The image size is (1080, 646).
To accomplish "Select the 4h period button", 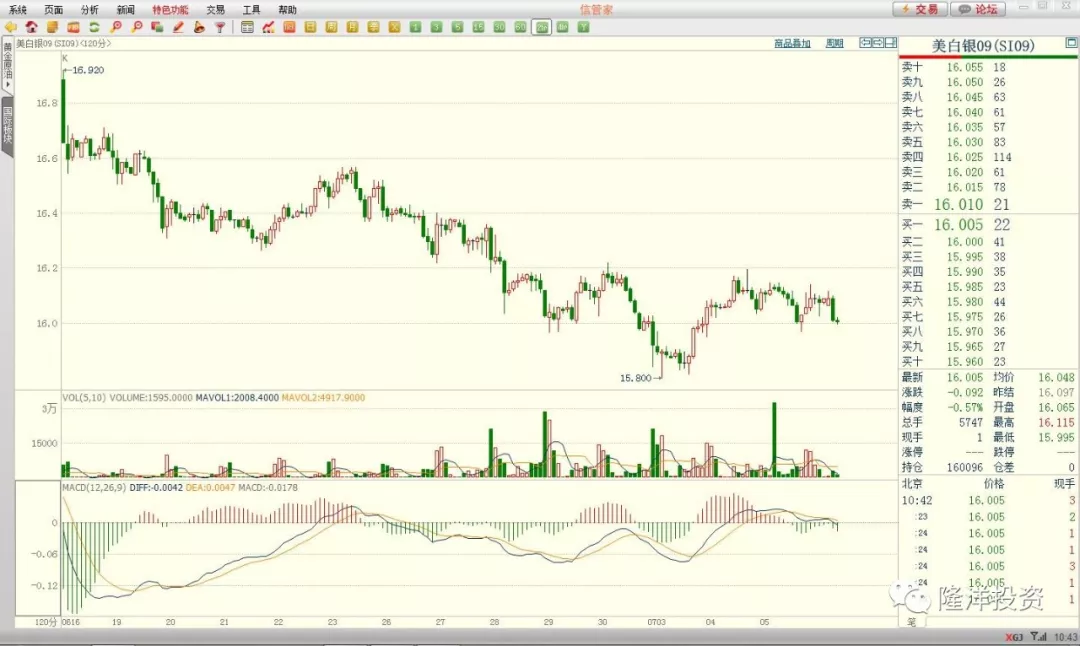I will 563,27.
